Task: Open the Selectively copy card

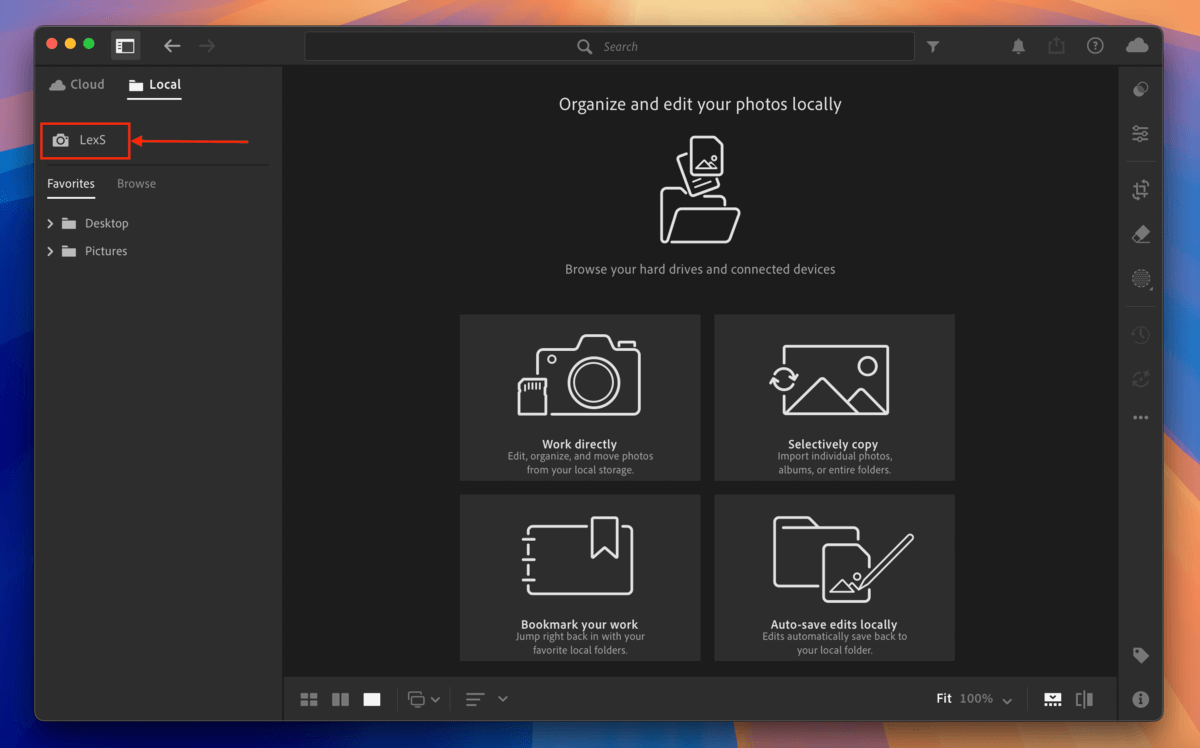Action: [834, 398]
